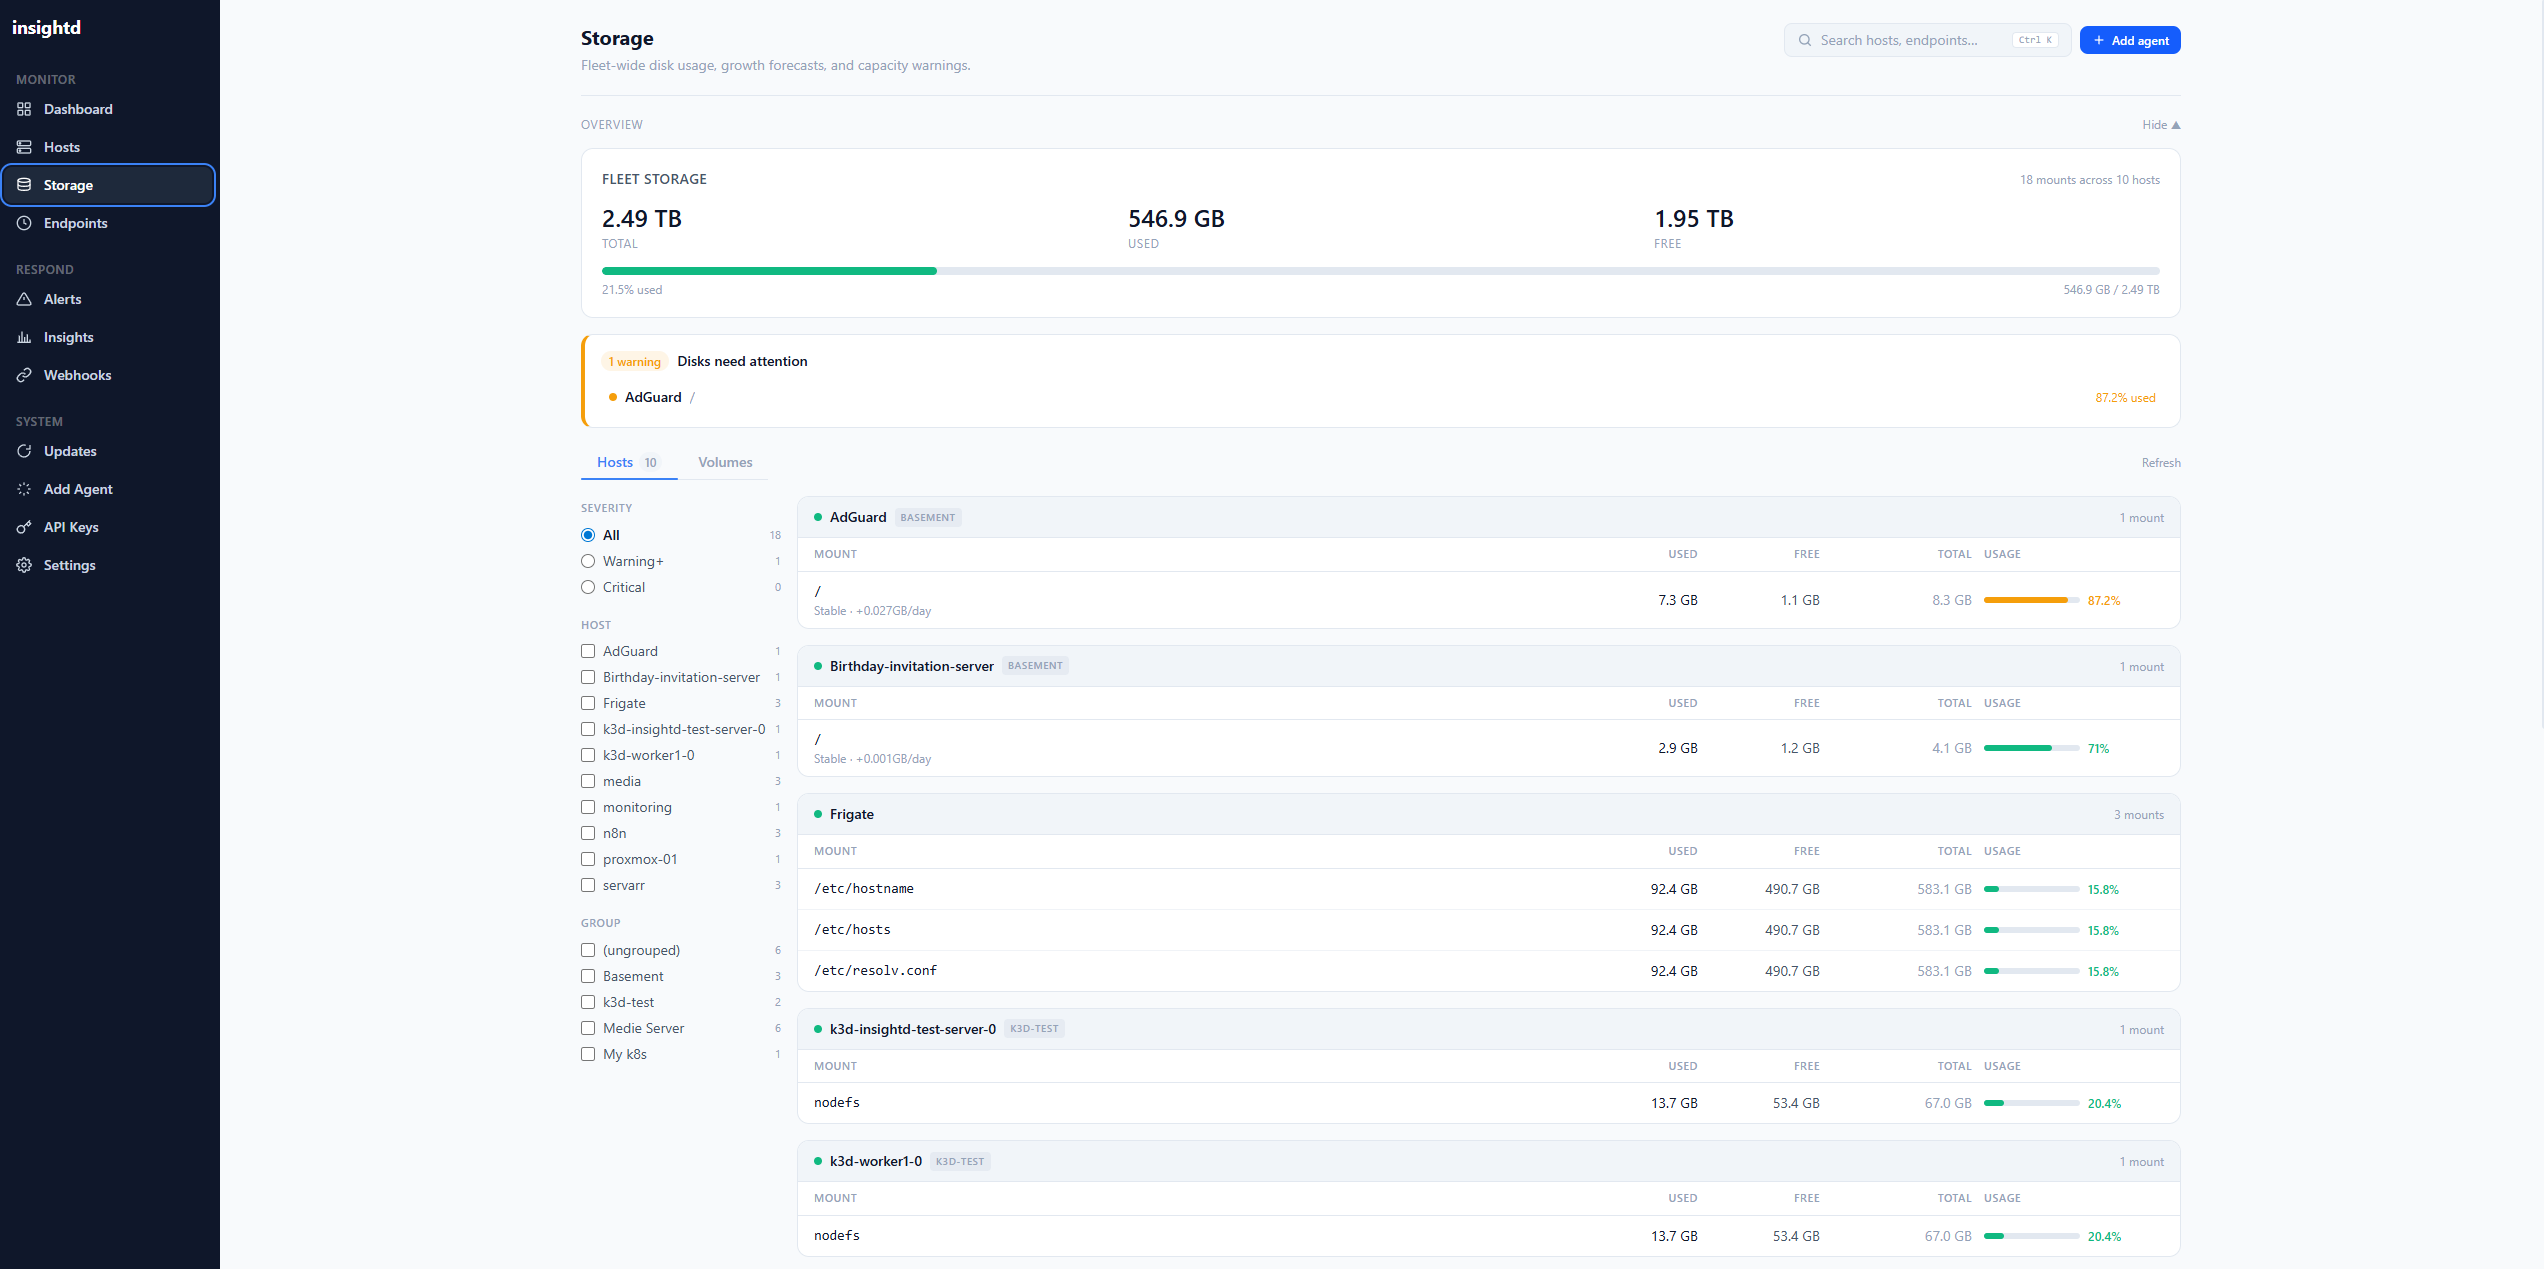Viewport: 2544px width, 1269px height.
Task: Check the Medie Server group checkbox
Action: point(588,1028)
